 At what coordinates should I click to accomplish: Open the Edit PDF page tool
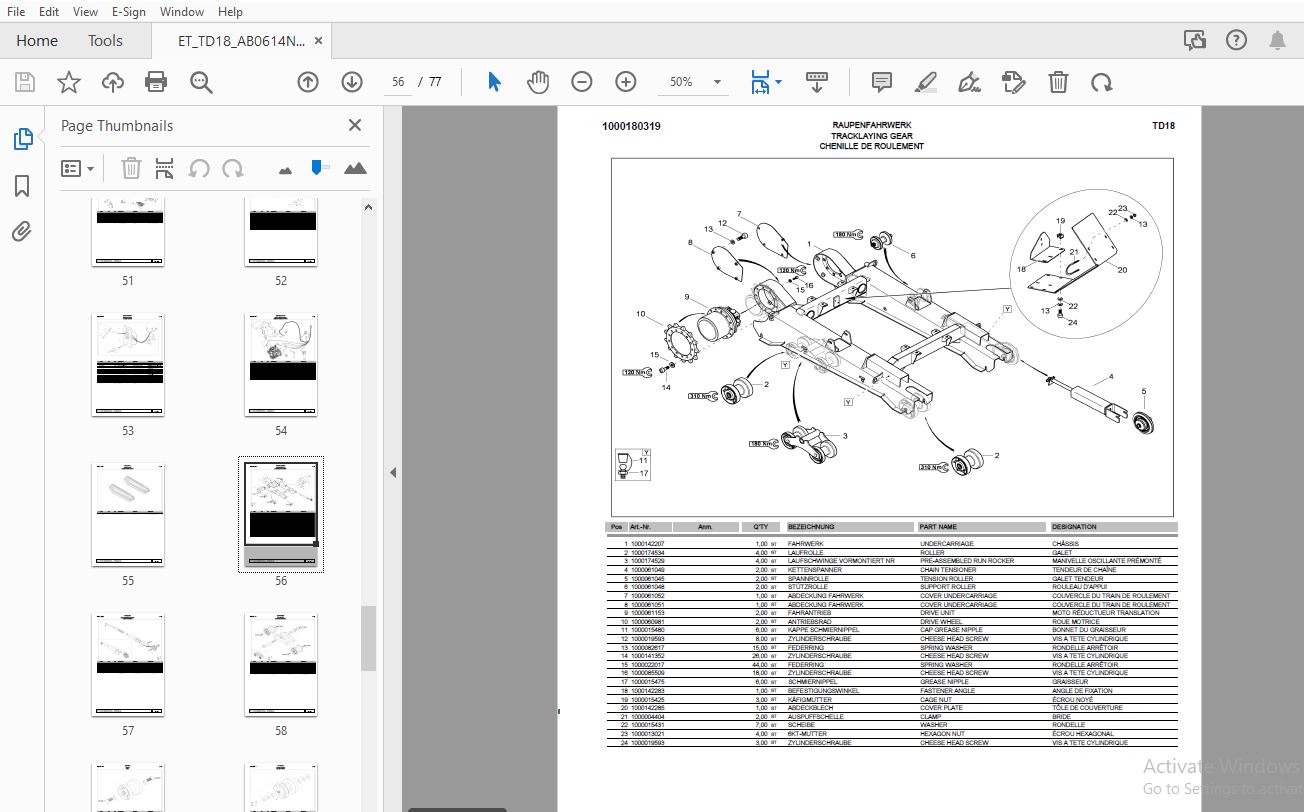pos(1013,82)
